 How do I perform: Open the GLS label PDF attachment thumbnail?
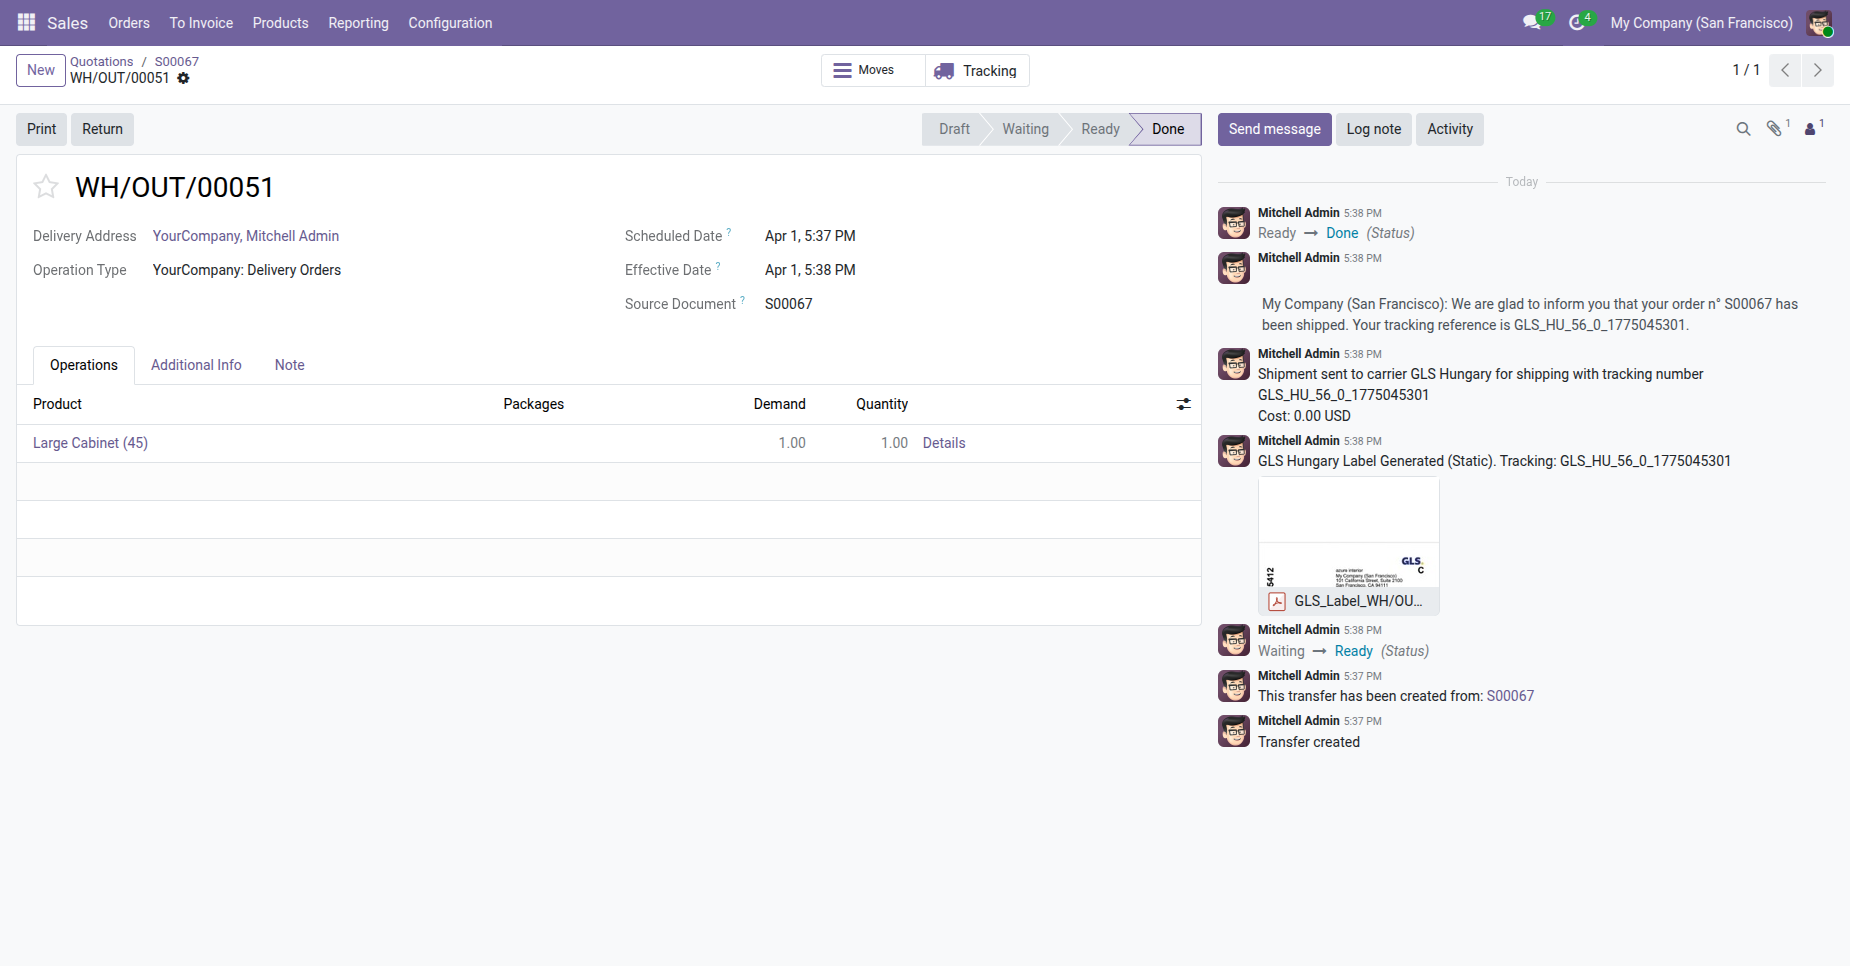(1348, 545)
